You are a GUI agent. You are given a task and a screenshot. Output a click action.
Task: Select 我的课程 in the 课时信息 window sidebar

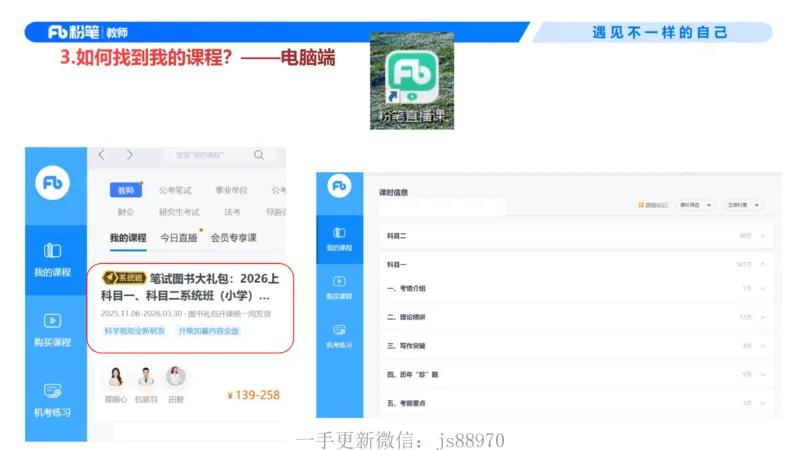[339, 239]
